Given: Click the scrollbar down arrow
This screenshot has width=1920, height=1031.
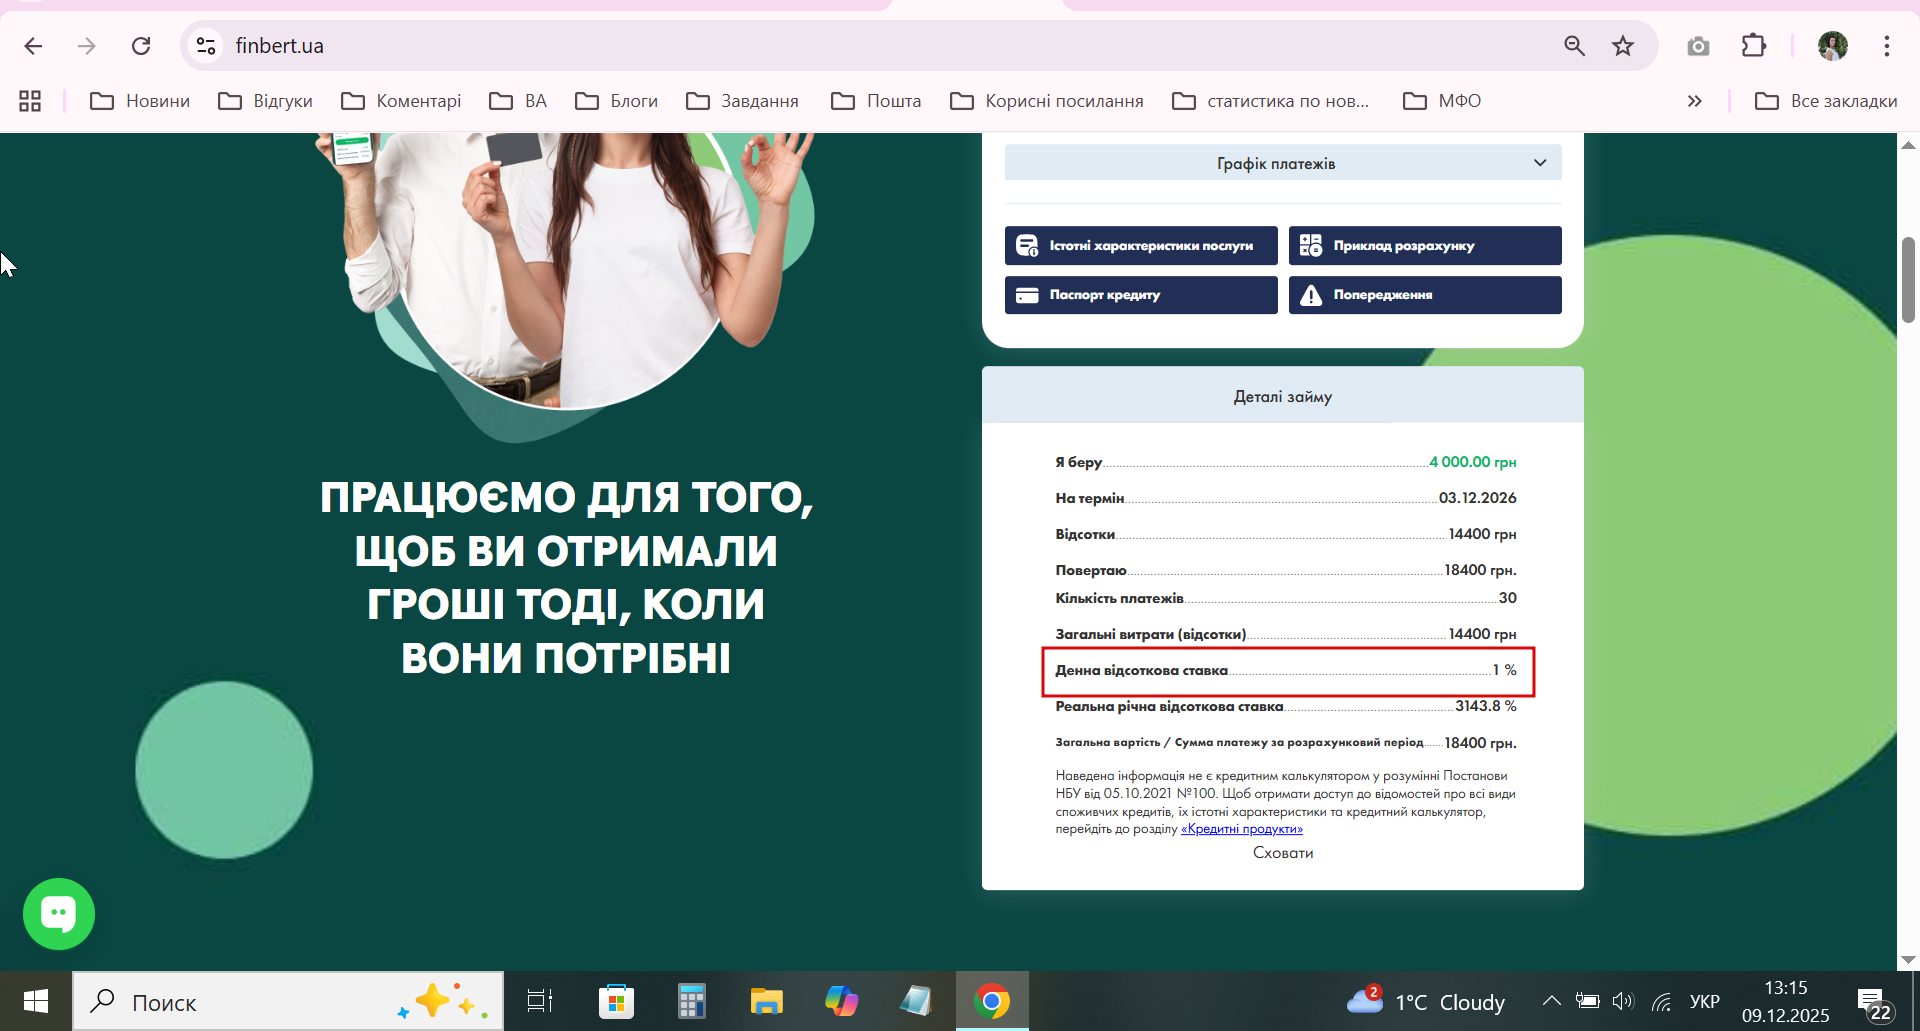Looking at the screenshot, I should pyautogui.click(x=1908, y=960).
